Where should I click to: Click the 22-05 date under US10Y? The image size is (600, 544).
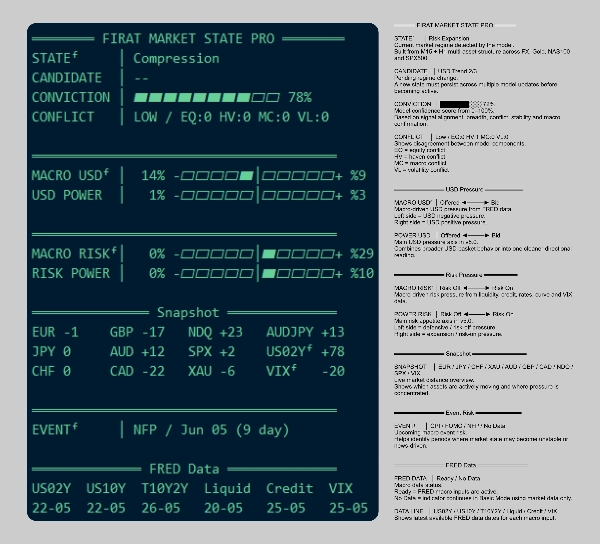pyautogui.click(x=106, y=508)
